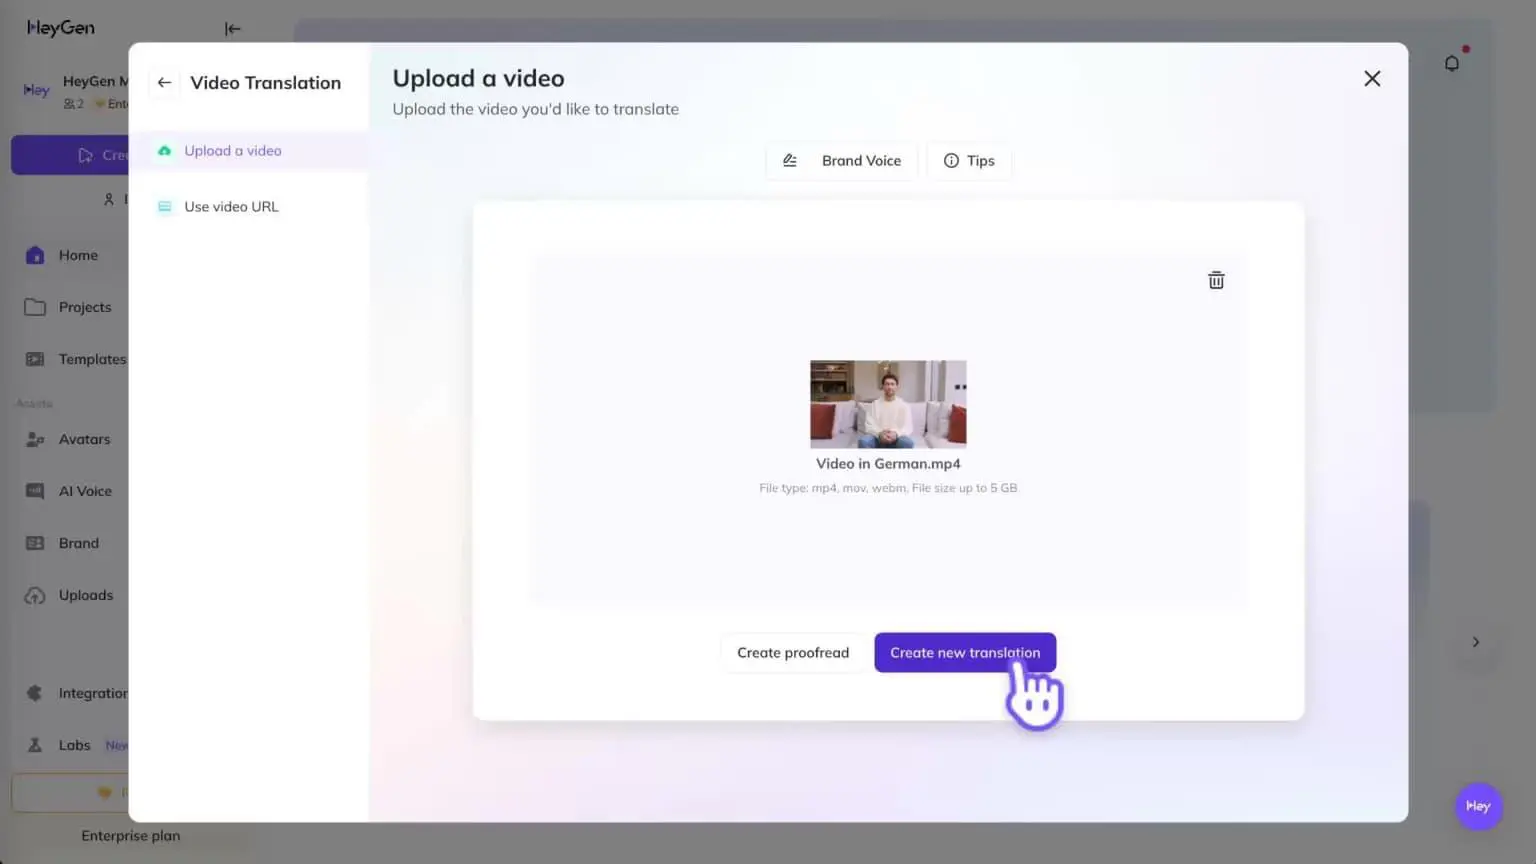Expand carousel with right chevron arrow
The height and width of the screenshot is (864, 1536).
click(x=1475, y=642)
